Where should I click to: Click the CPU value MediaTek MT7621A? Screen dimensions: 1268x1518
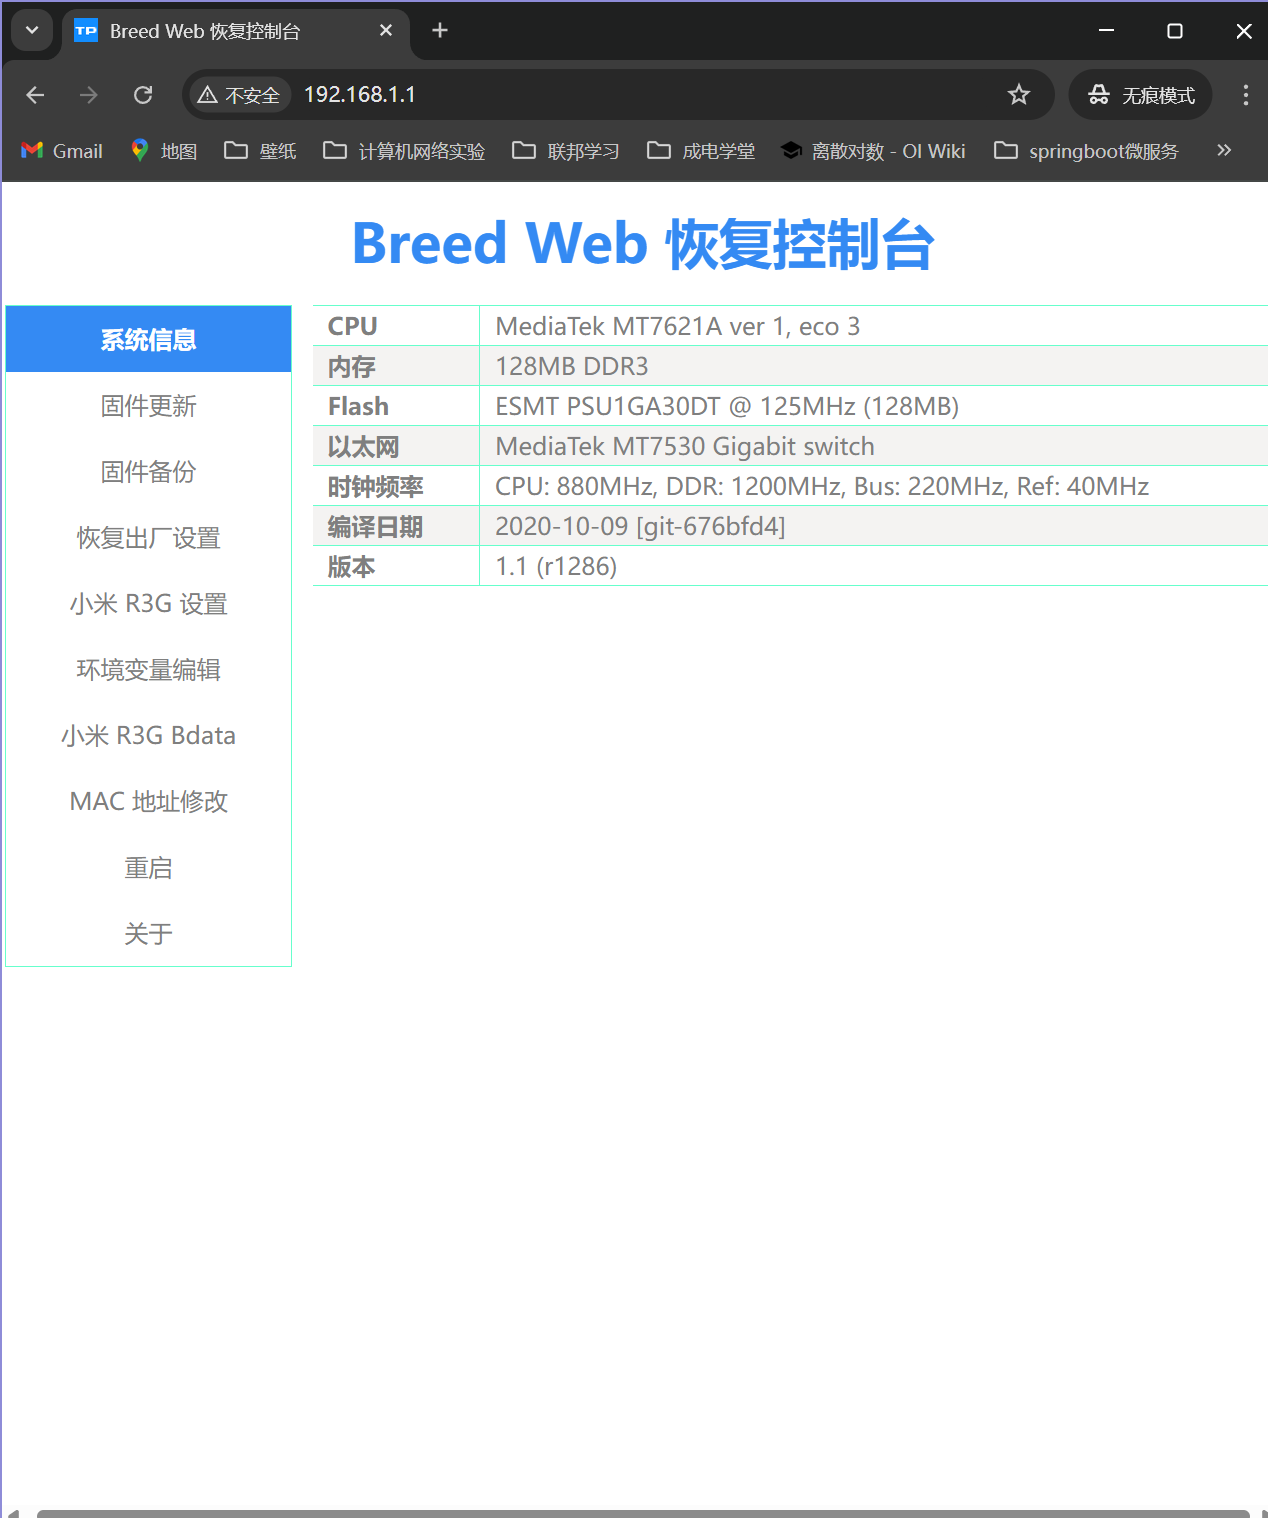click(x=677, y=326)
